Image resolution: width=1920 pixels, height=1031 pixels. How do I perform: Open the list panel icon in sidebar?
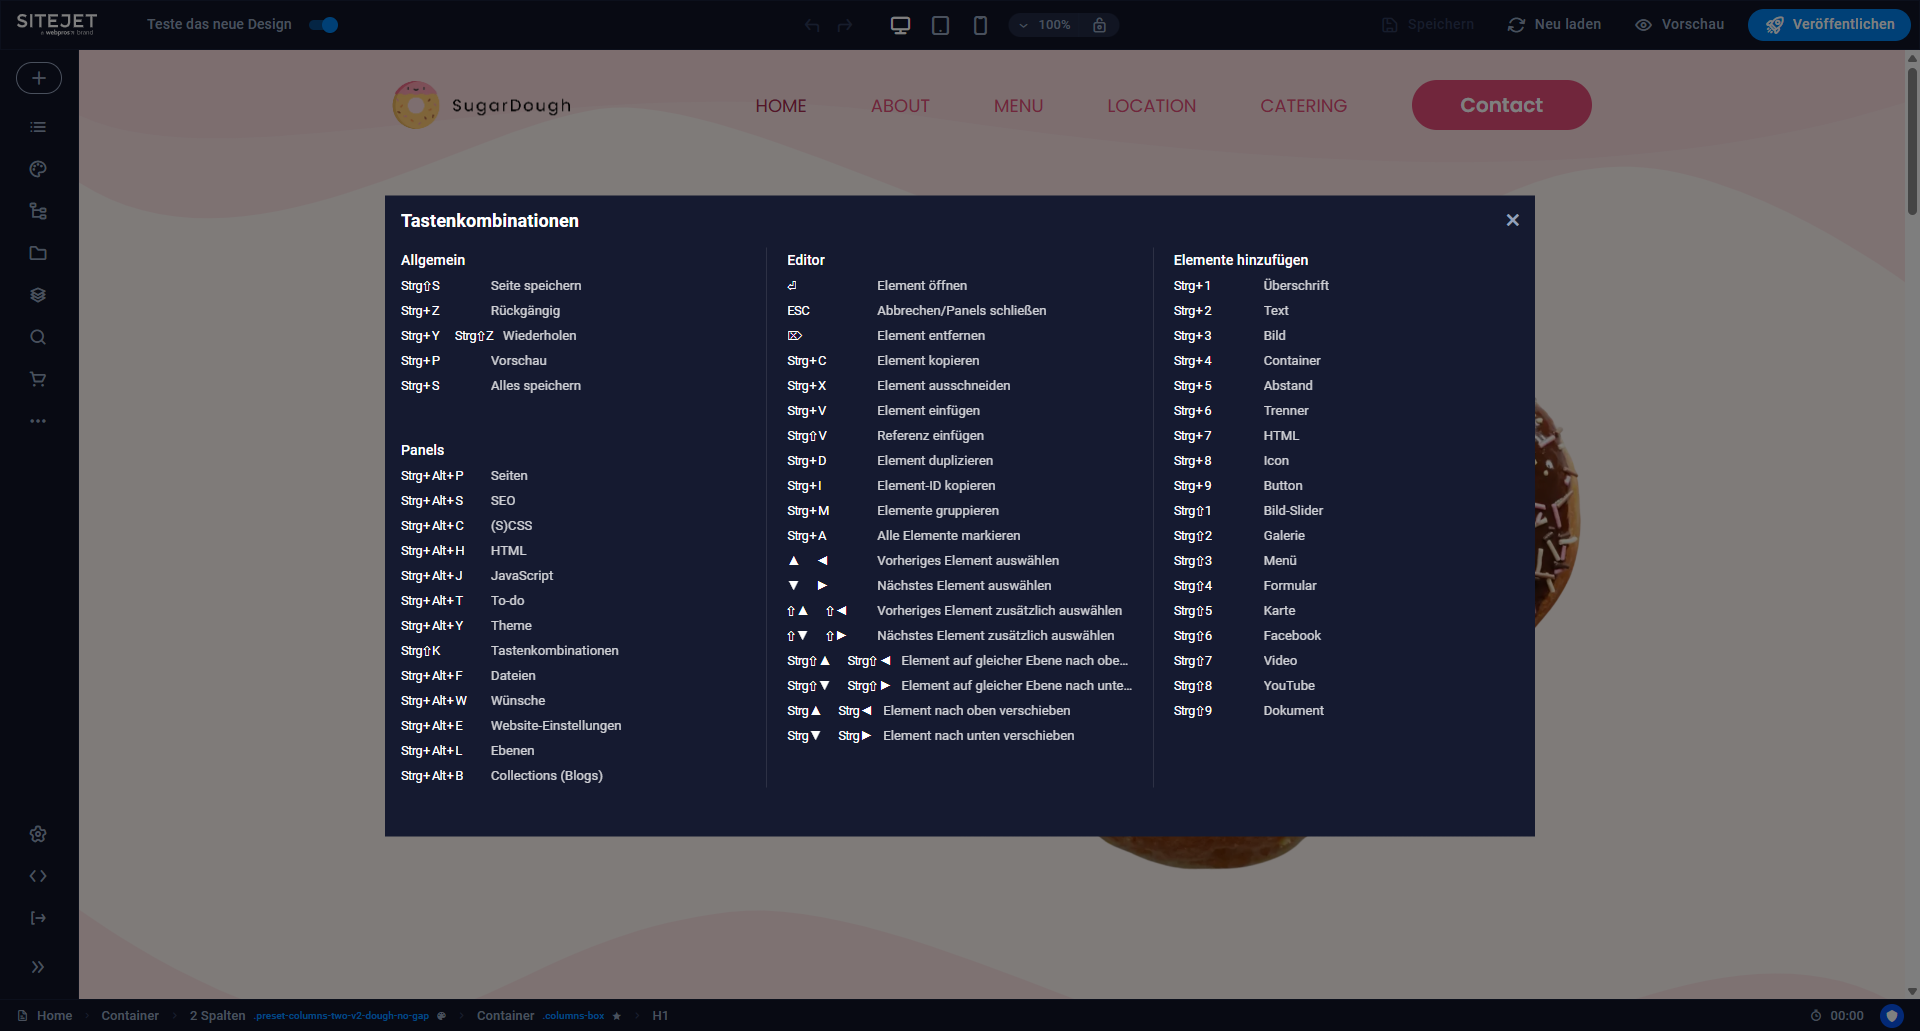(x=38, y=127)
